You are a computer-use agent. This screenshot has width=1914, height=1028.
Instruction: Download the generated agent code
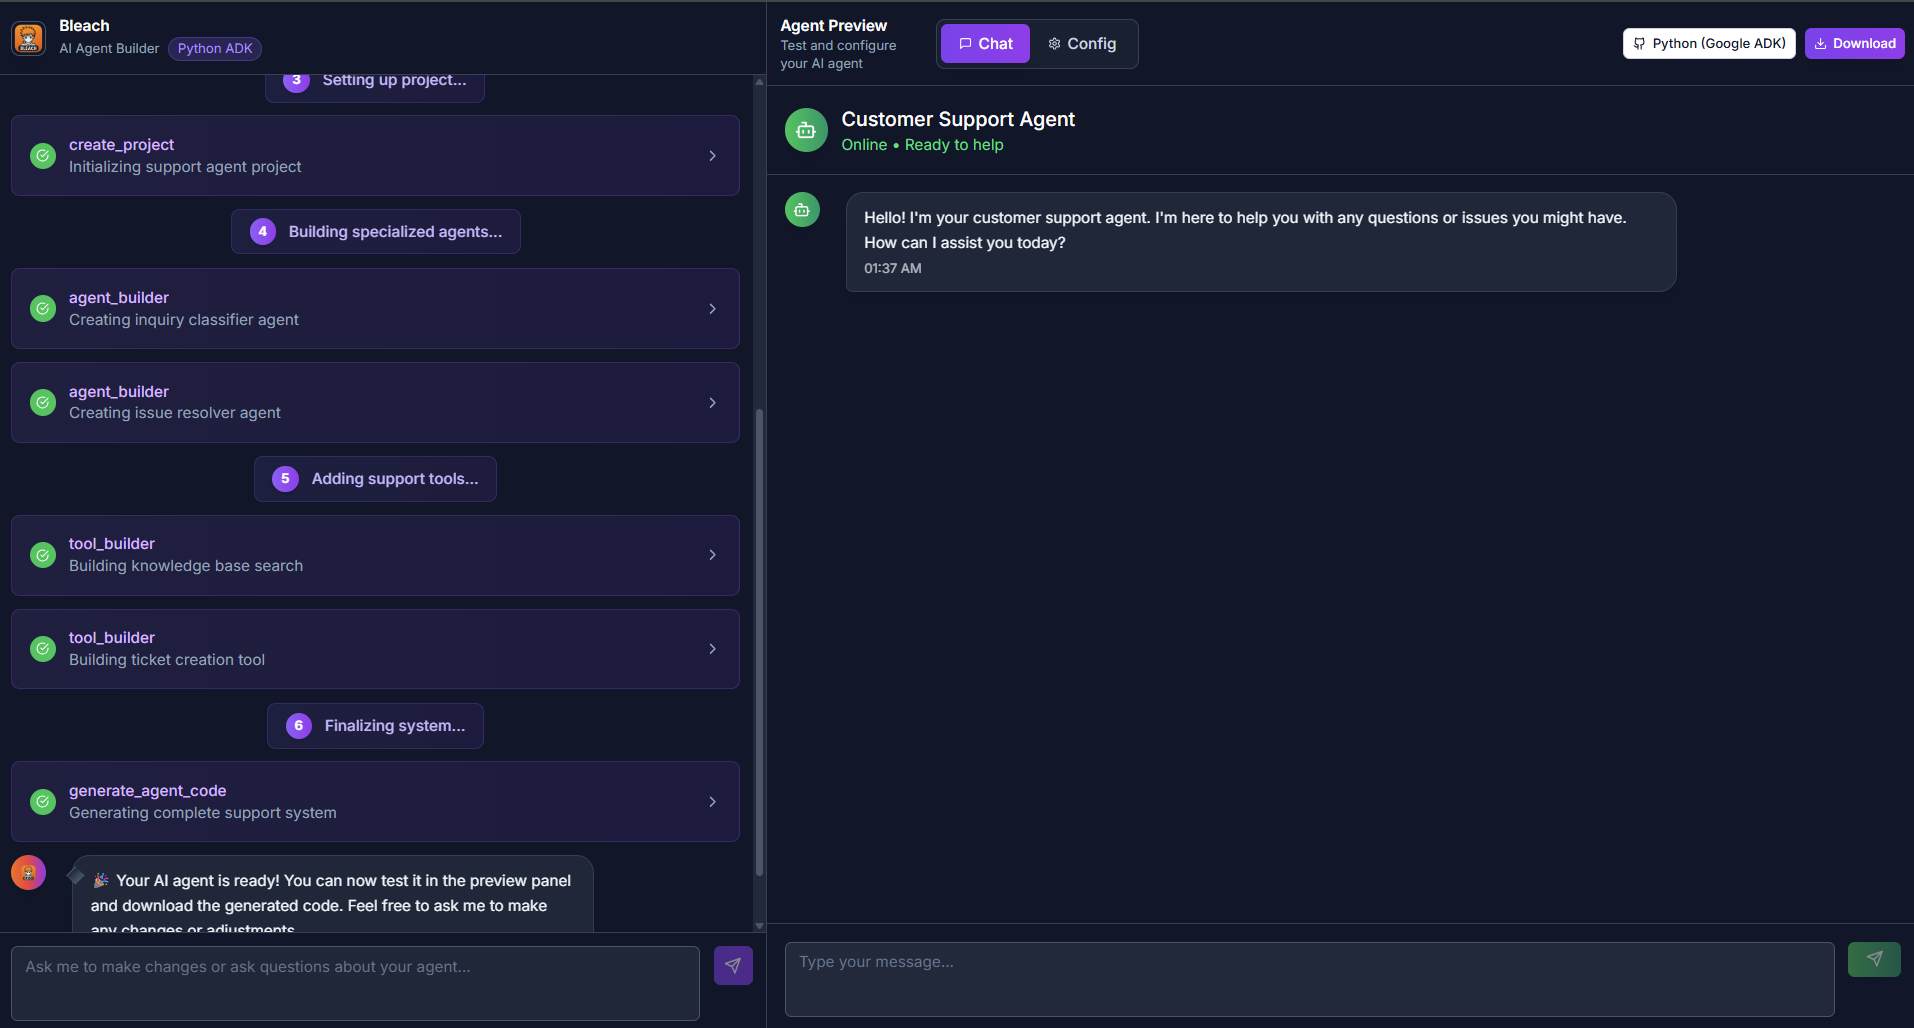(1855, 43)
